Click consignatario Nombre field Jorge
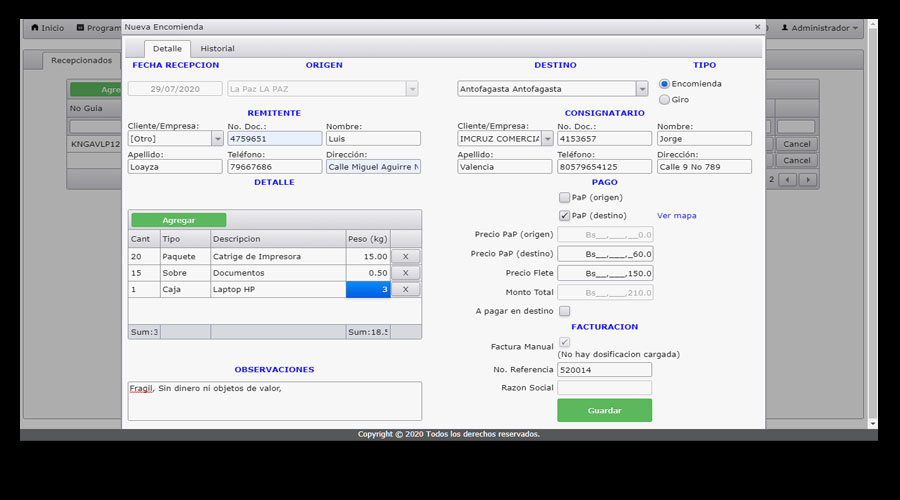Image resolution: width=900 pixels, height=500 pixels. 704,138
